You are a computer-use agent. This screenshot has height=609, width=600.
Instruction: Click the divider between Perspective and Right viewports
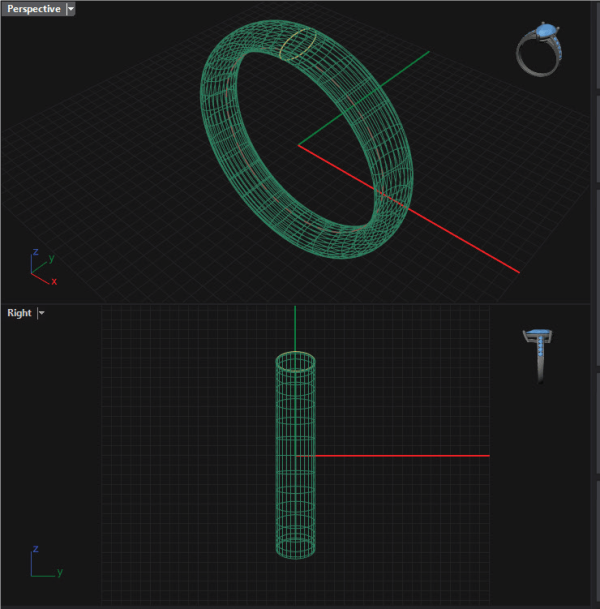[300, 303]
